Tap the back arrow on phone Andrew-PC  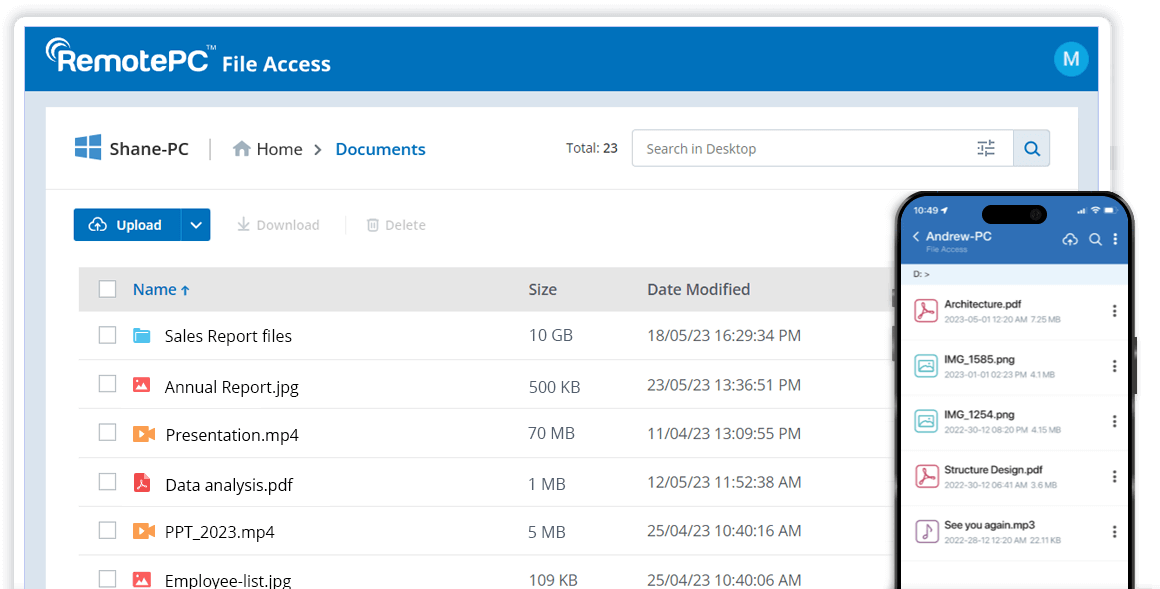916,236
